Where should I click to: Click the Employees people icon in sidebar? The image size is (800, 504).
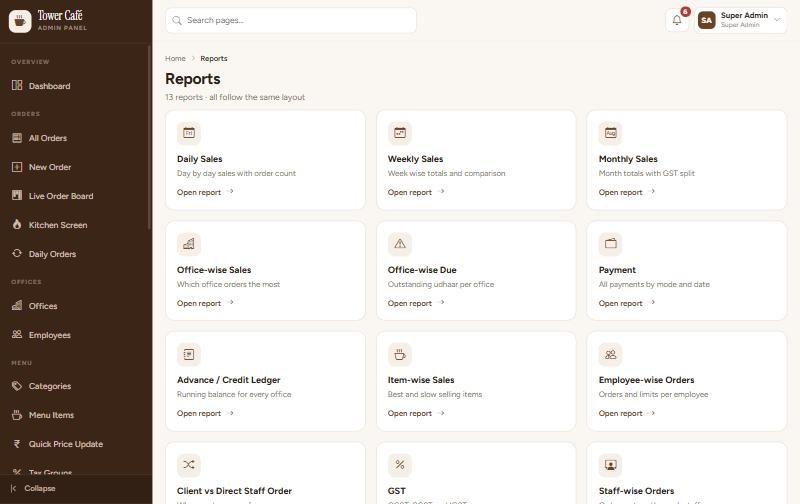(17, 334)
